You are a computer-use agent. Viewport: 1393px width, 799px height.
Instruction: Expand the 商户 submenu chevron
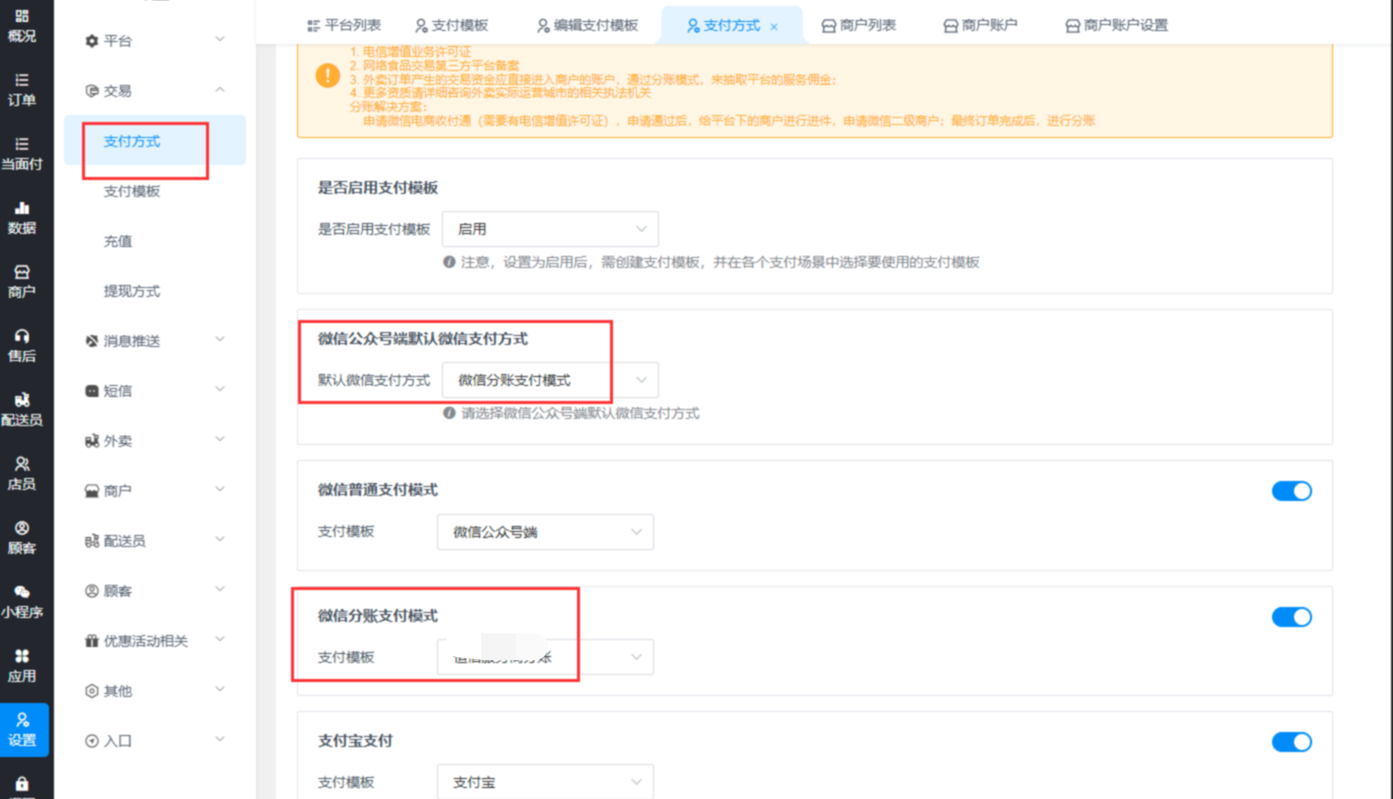[220, 490]
